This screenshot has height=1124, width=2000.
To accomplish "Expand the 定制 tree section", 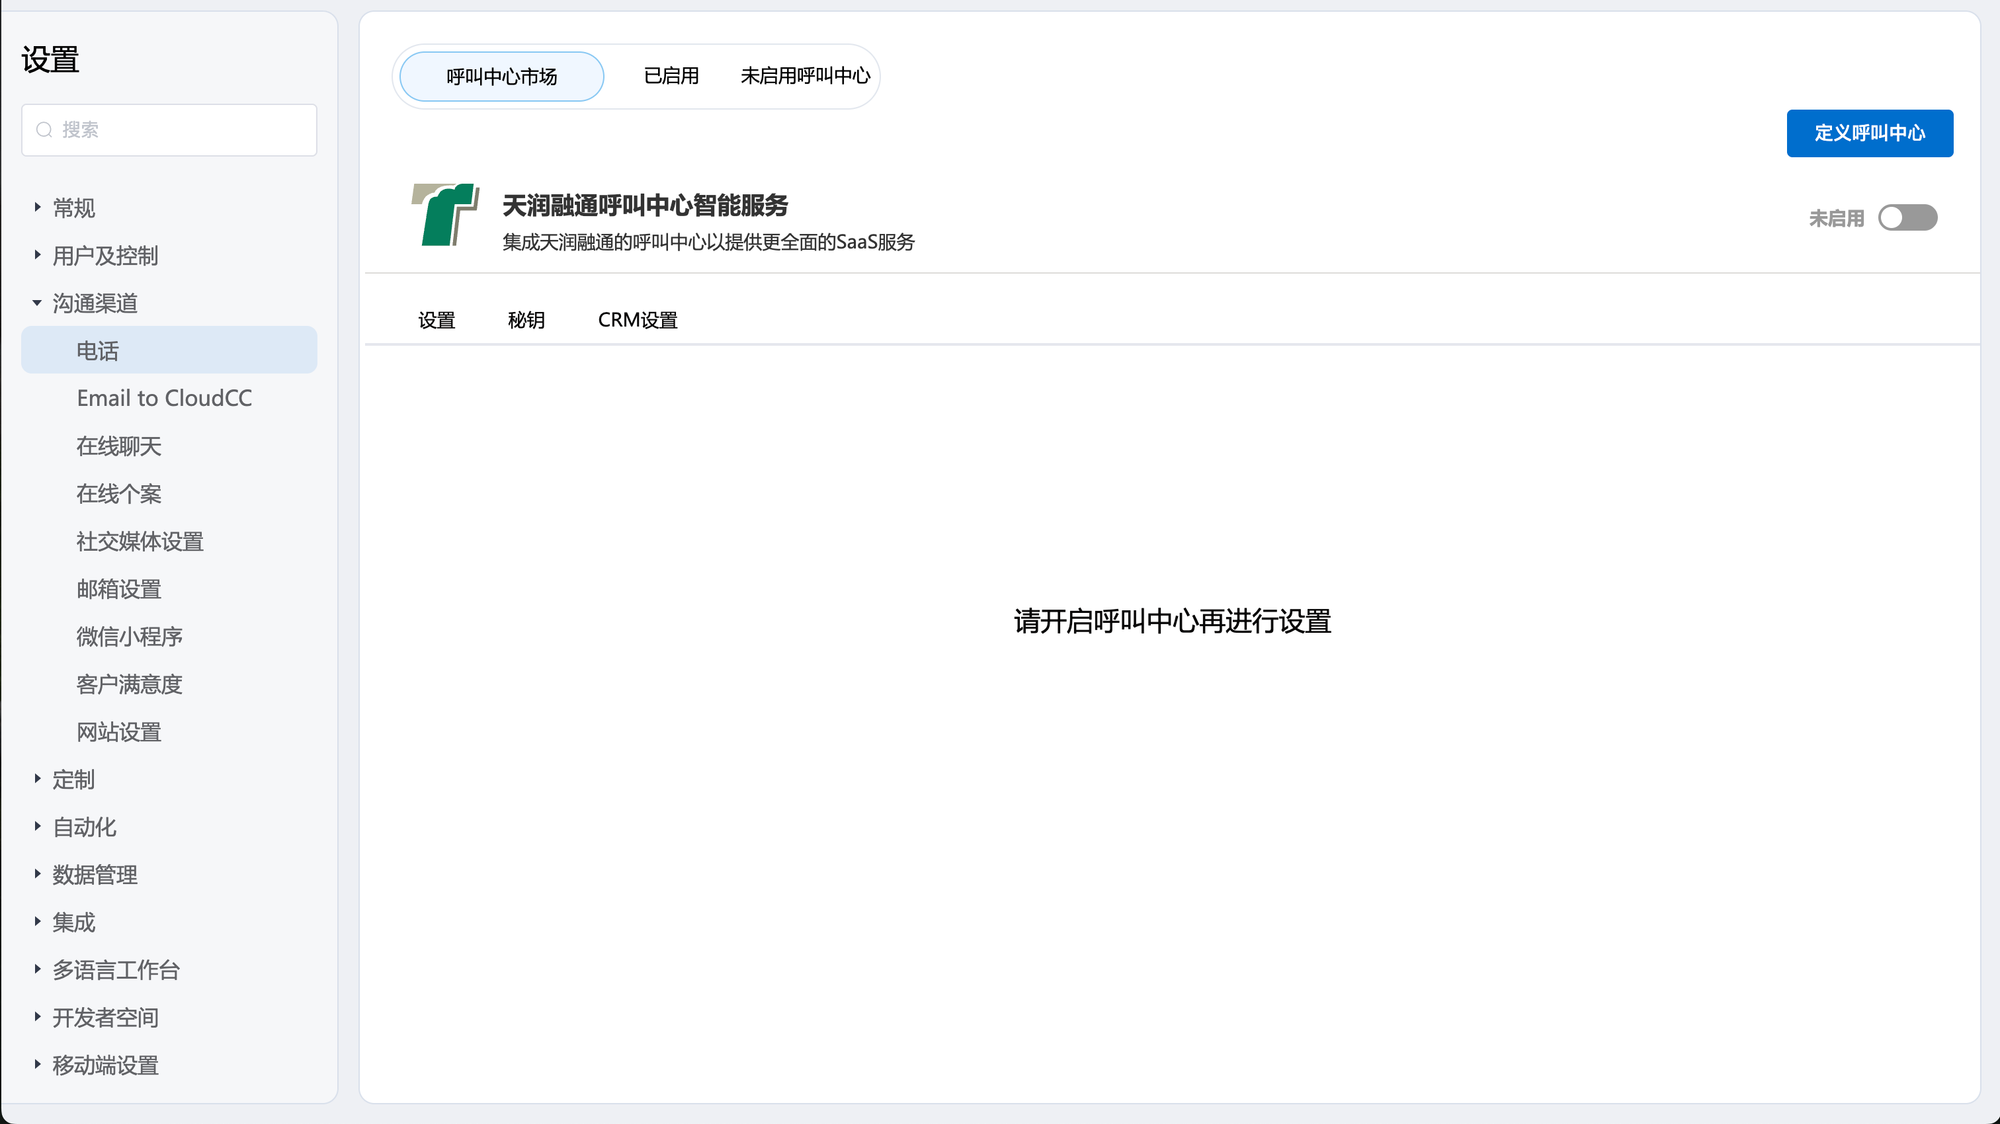I will 37,779.
